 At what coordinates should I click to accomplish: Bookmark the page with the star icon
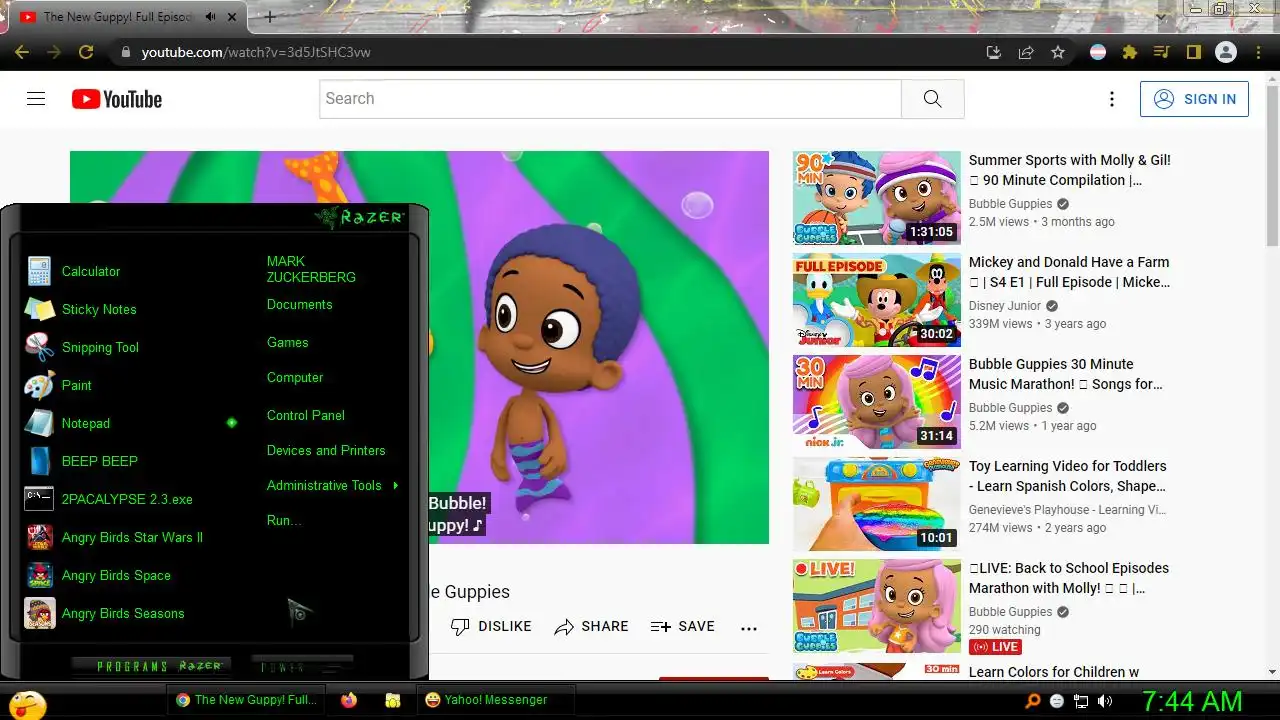pos(1058,52)
